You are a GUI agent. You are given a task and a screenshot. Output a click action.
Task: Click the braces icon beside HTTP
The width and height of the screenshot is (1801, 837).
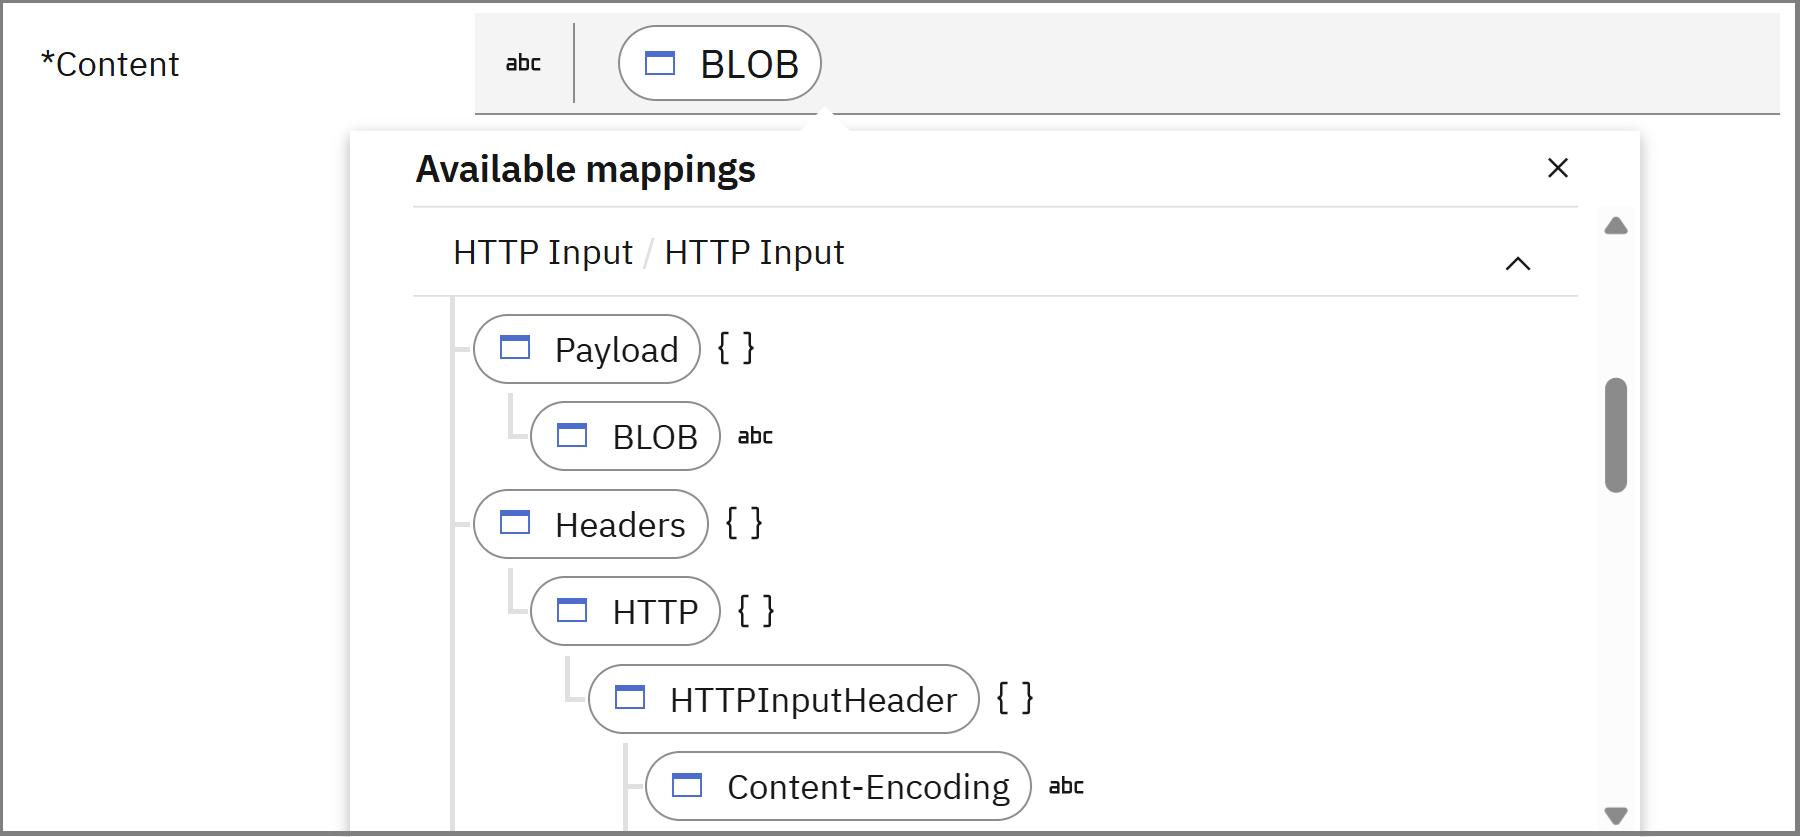756,611
